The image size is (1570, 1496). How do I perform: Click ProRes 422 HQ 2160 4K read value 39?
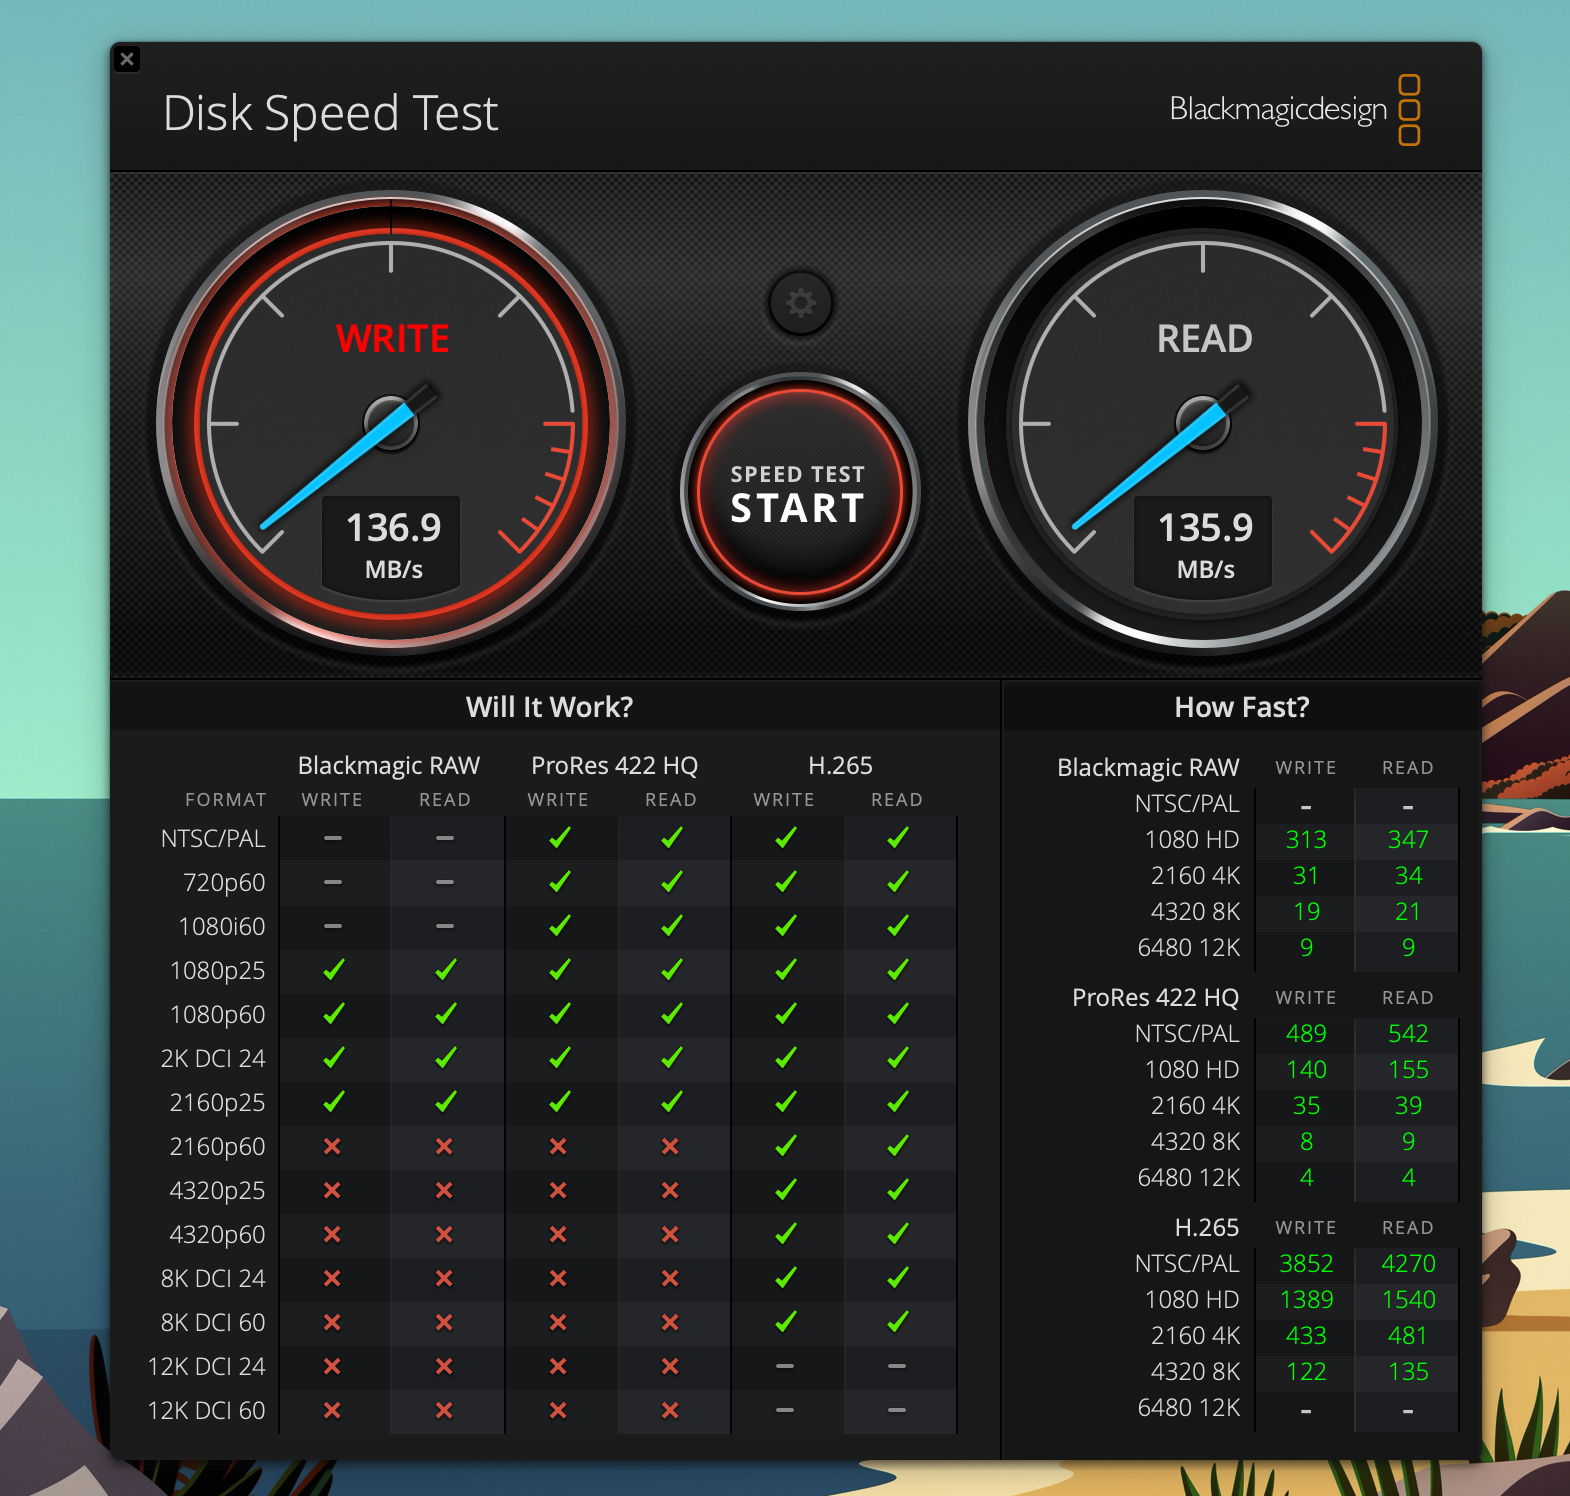1408,1106
